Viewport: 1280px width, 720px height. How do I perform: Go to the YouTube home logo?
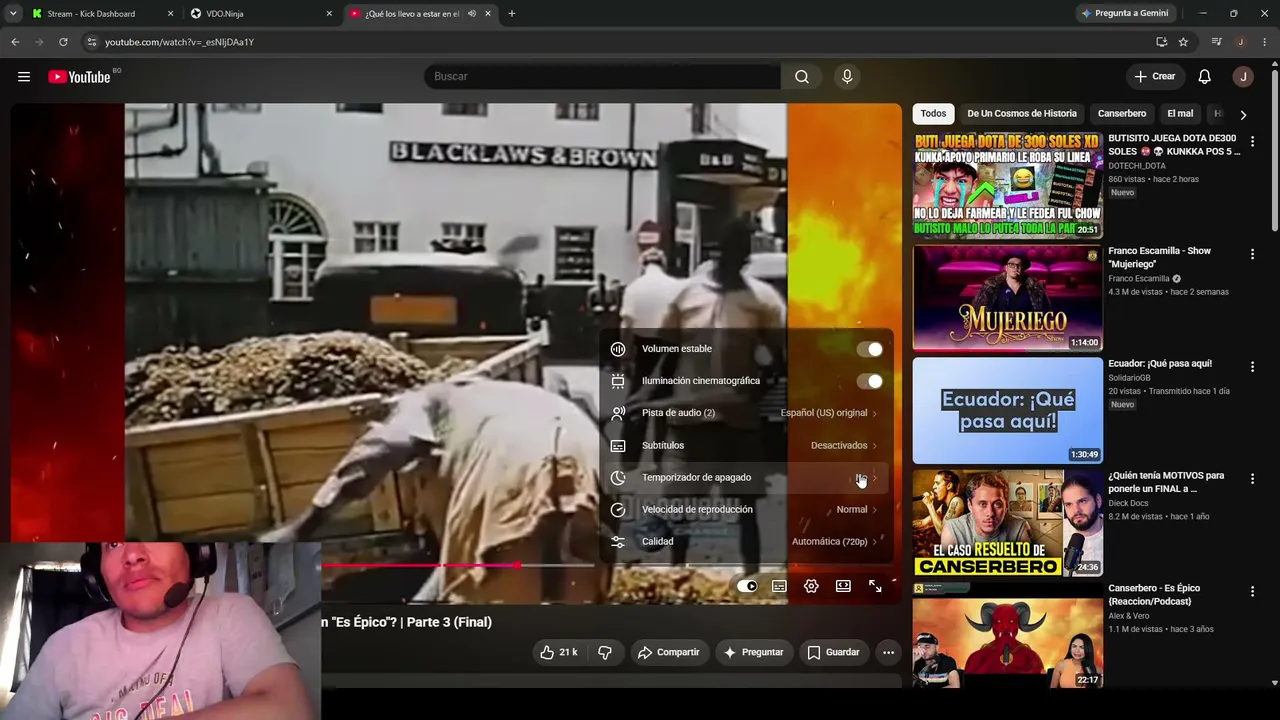pyautogui.click(x=79, y=77)
